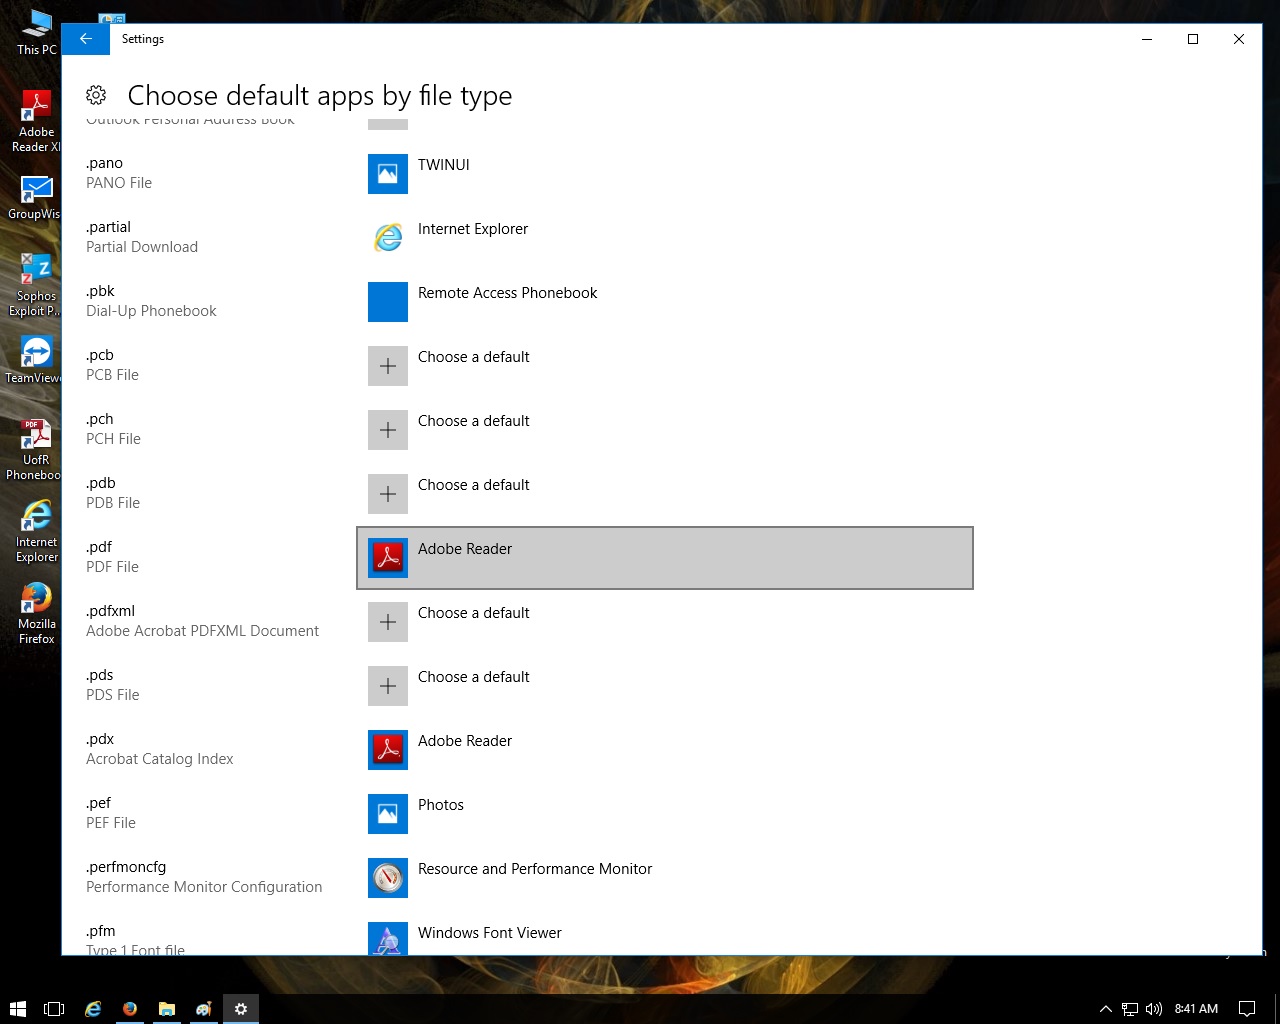
Task: Choose a default for .pdfxml files
Action: pos(665,622)
